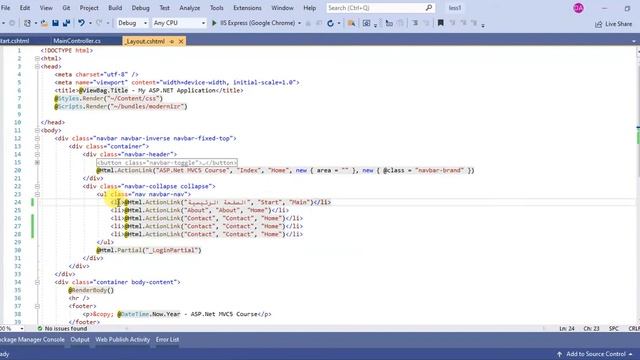Click the Find in Files icon
Screen dimensions: 640x360
point(351,23)
